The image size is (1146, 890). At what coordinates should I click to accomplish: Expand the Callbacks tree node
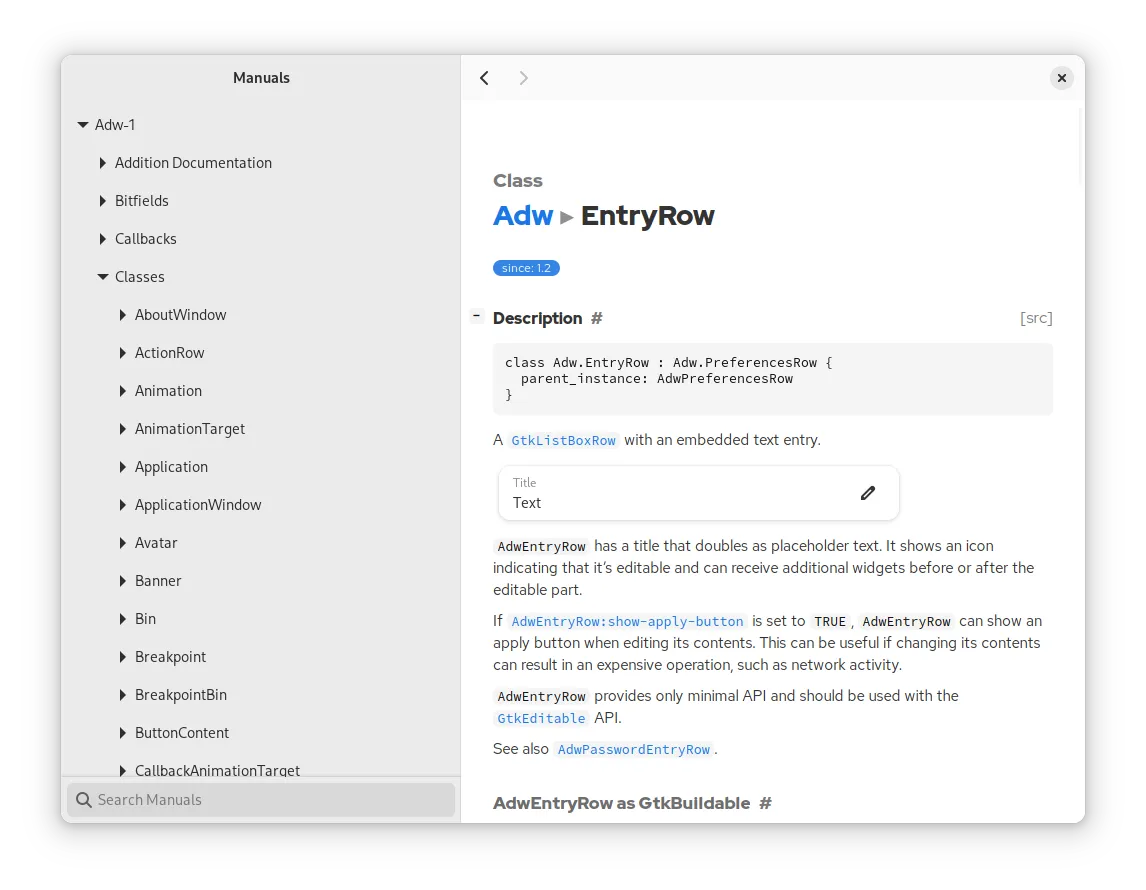click(103, 239)
